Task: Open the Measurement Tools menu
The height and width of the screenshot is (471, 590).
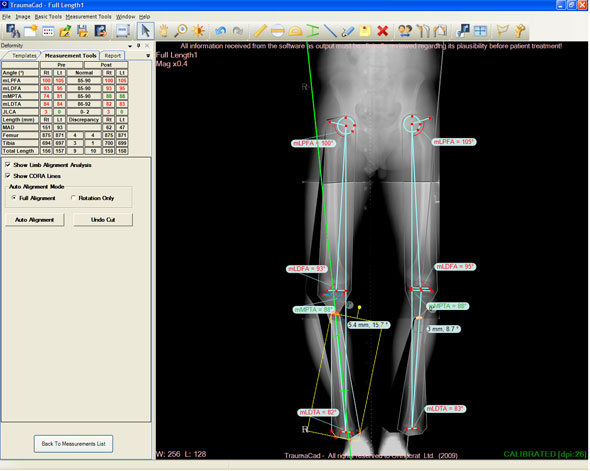Action: [88, 17]
